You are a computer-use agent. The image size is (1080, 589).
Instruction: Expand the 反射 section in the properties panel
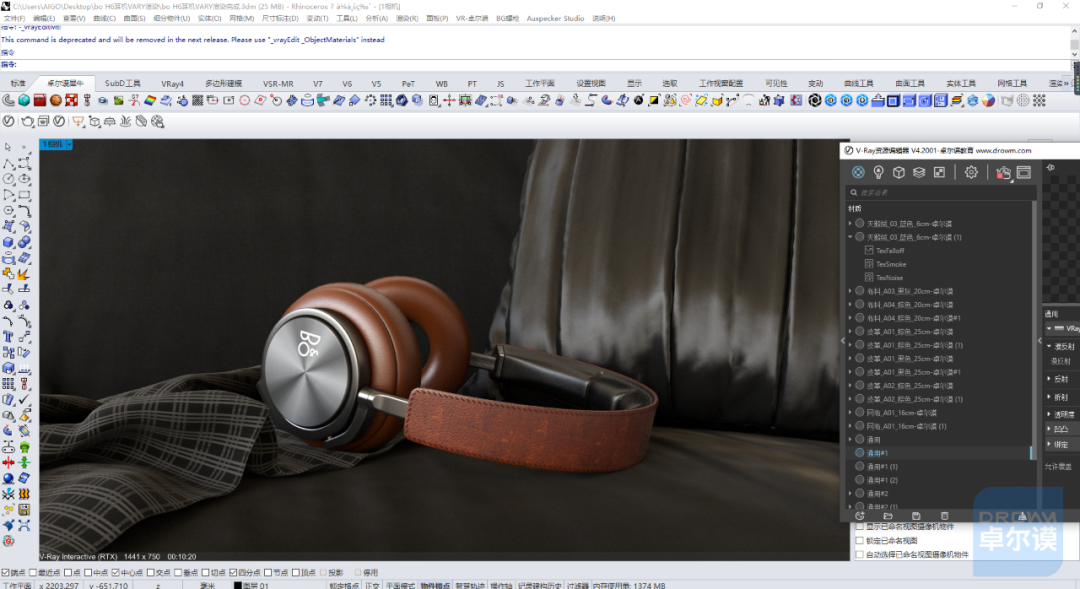[x=1050, y=379]
